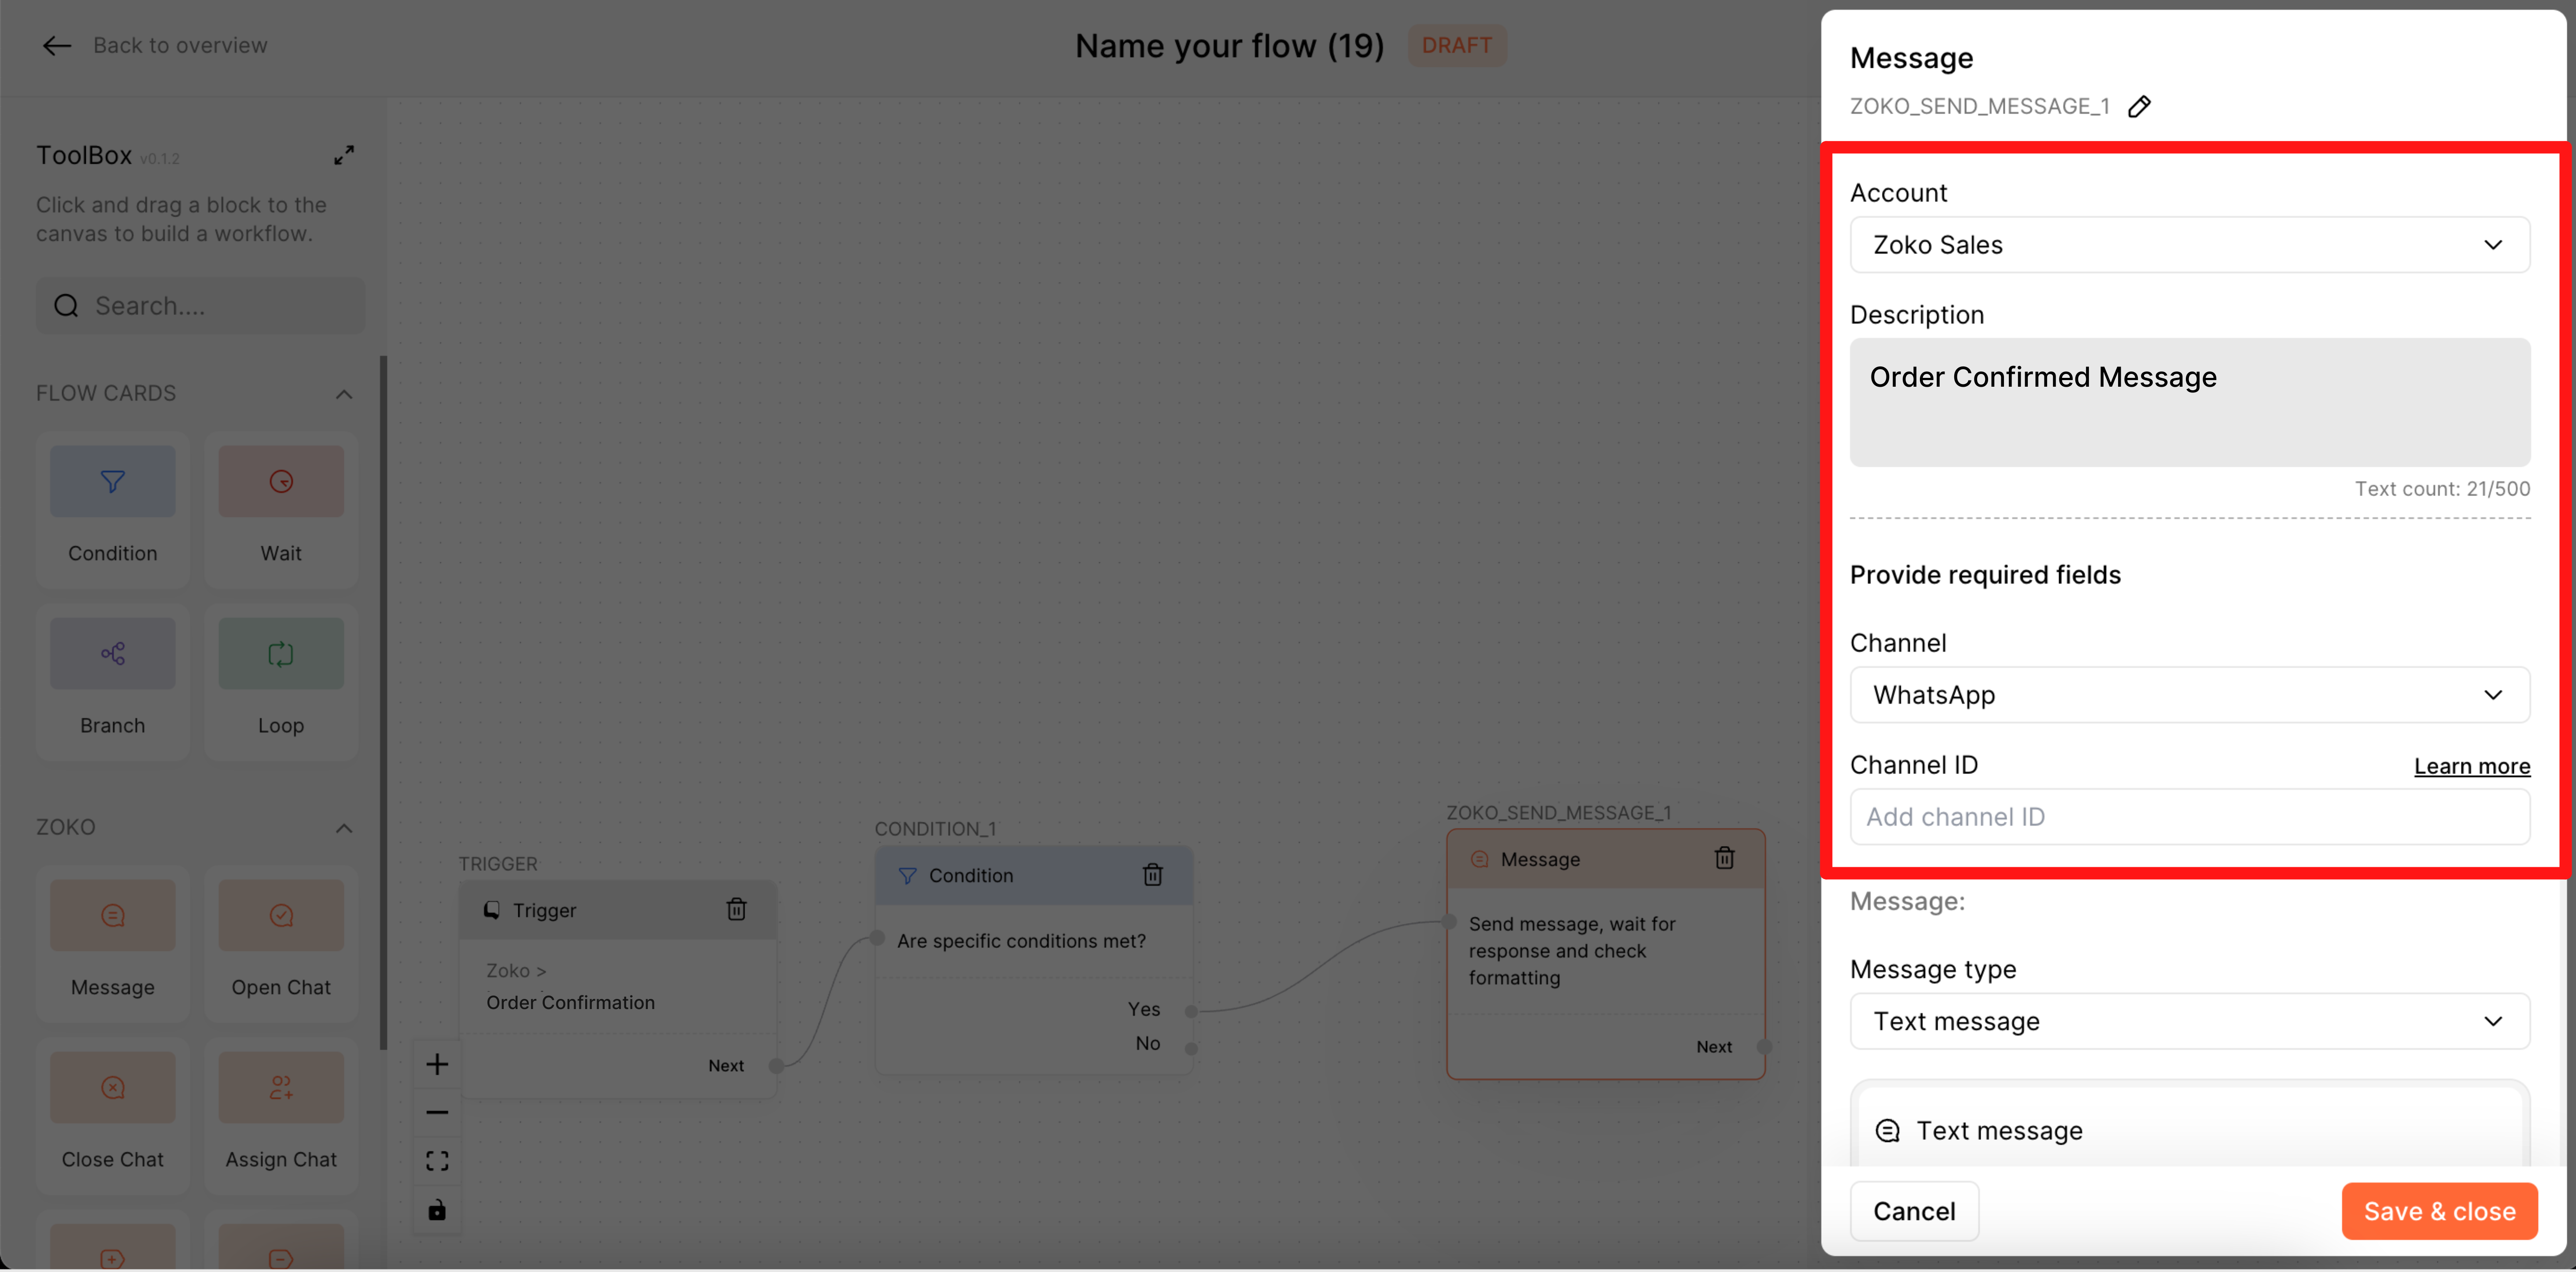Zoom out on the canvas with minus icon
The height and width of the screenshot is (1272, 2576).
coord(437,1112)
